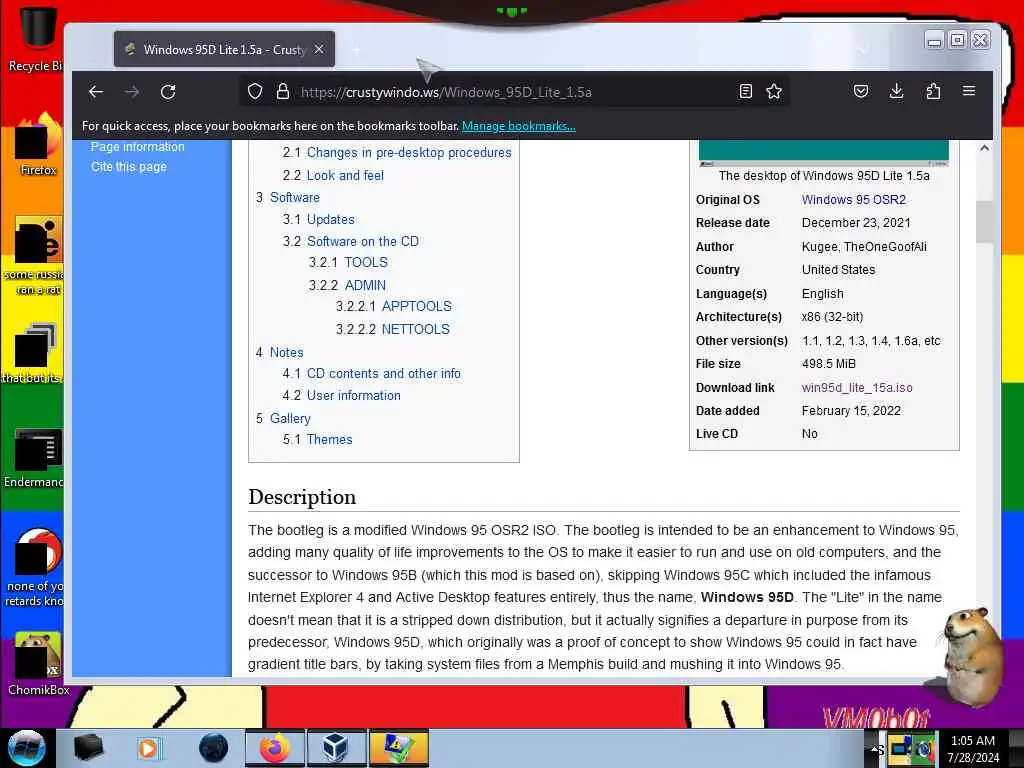Screen dimensions: 1024x768
Task: Download win95d_lite_15a.iso from the infobox
Action: [x=857, y=387]
